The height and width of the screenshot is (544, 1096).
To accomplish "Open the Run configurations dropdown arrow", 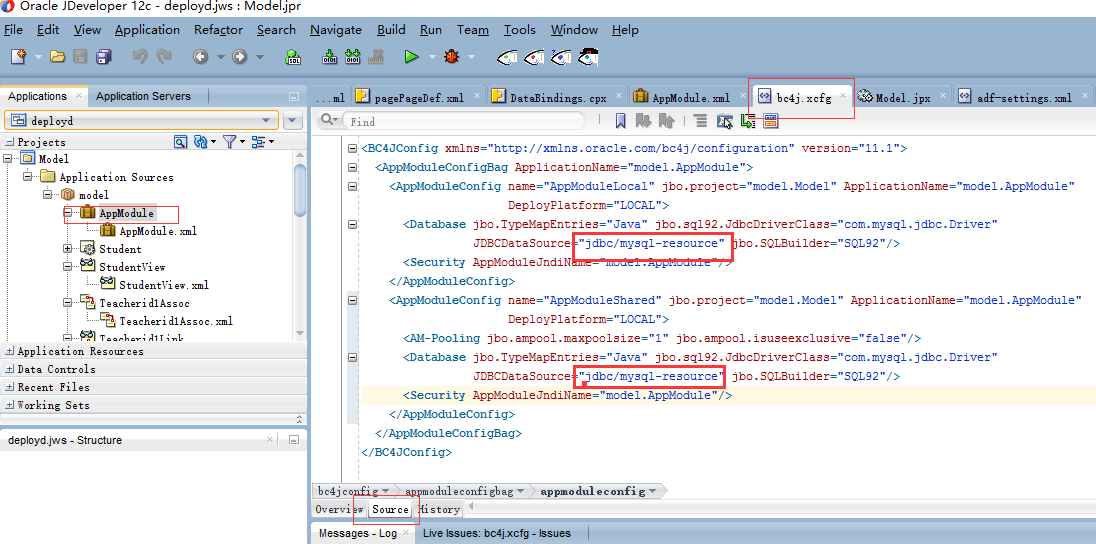I will pyautogui.click(x=432, y=57).
